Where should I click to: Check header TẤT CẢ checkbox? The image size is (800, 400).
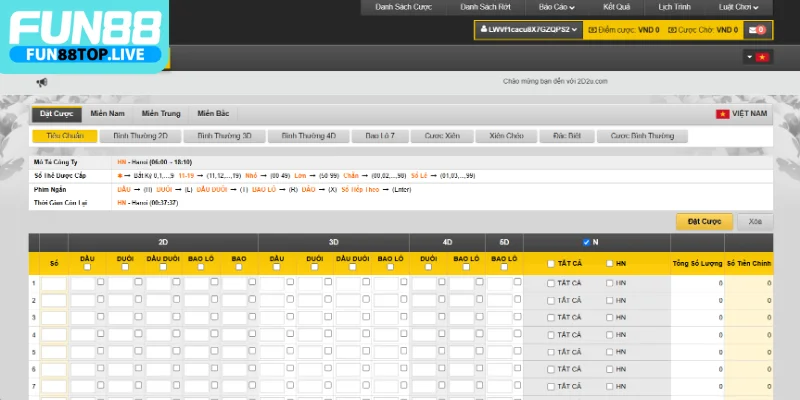551,264
